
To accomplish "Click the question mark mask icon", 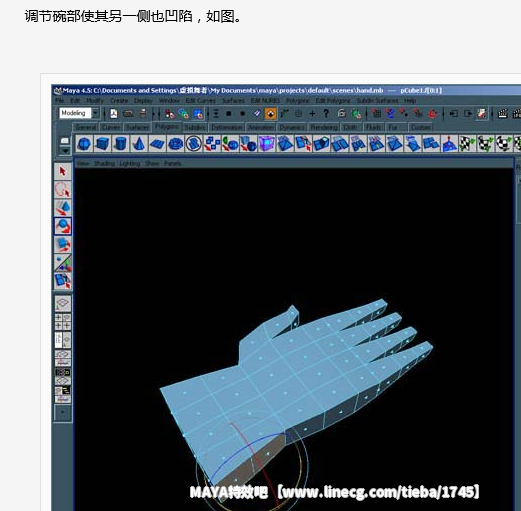I will [326, 114].
